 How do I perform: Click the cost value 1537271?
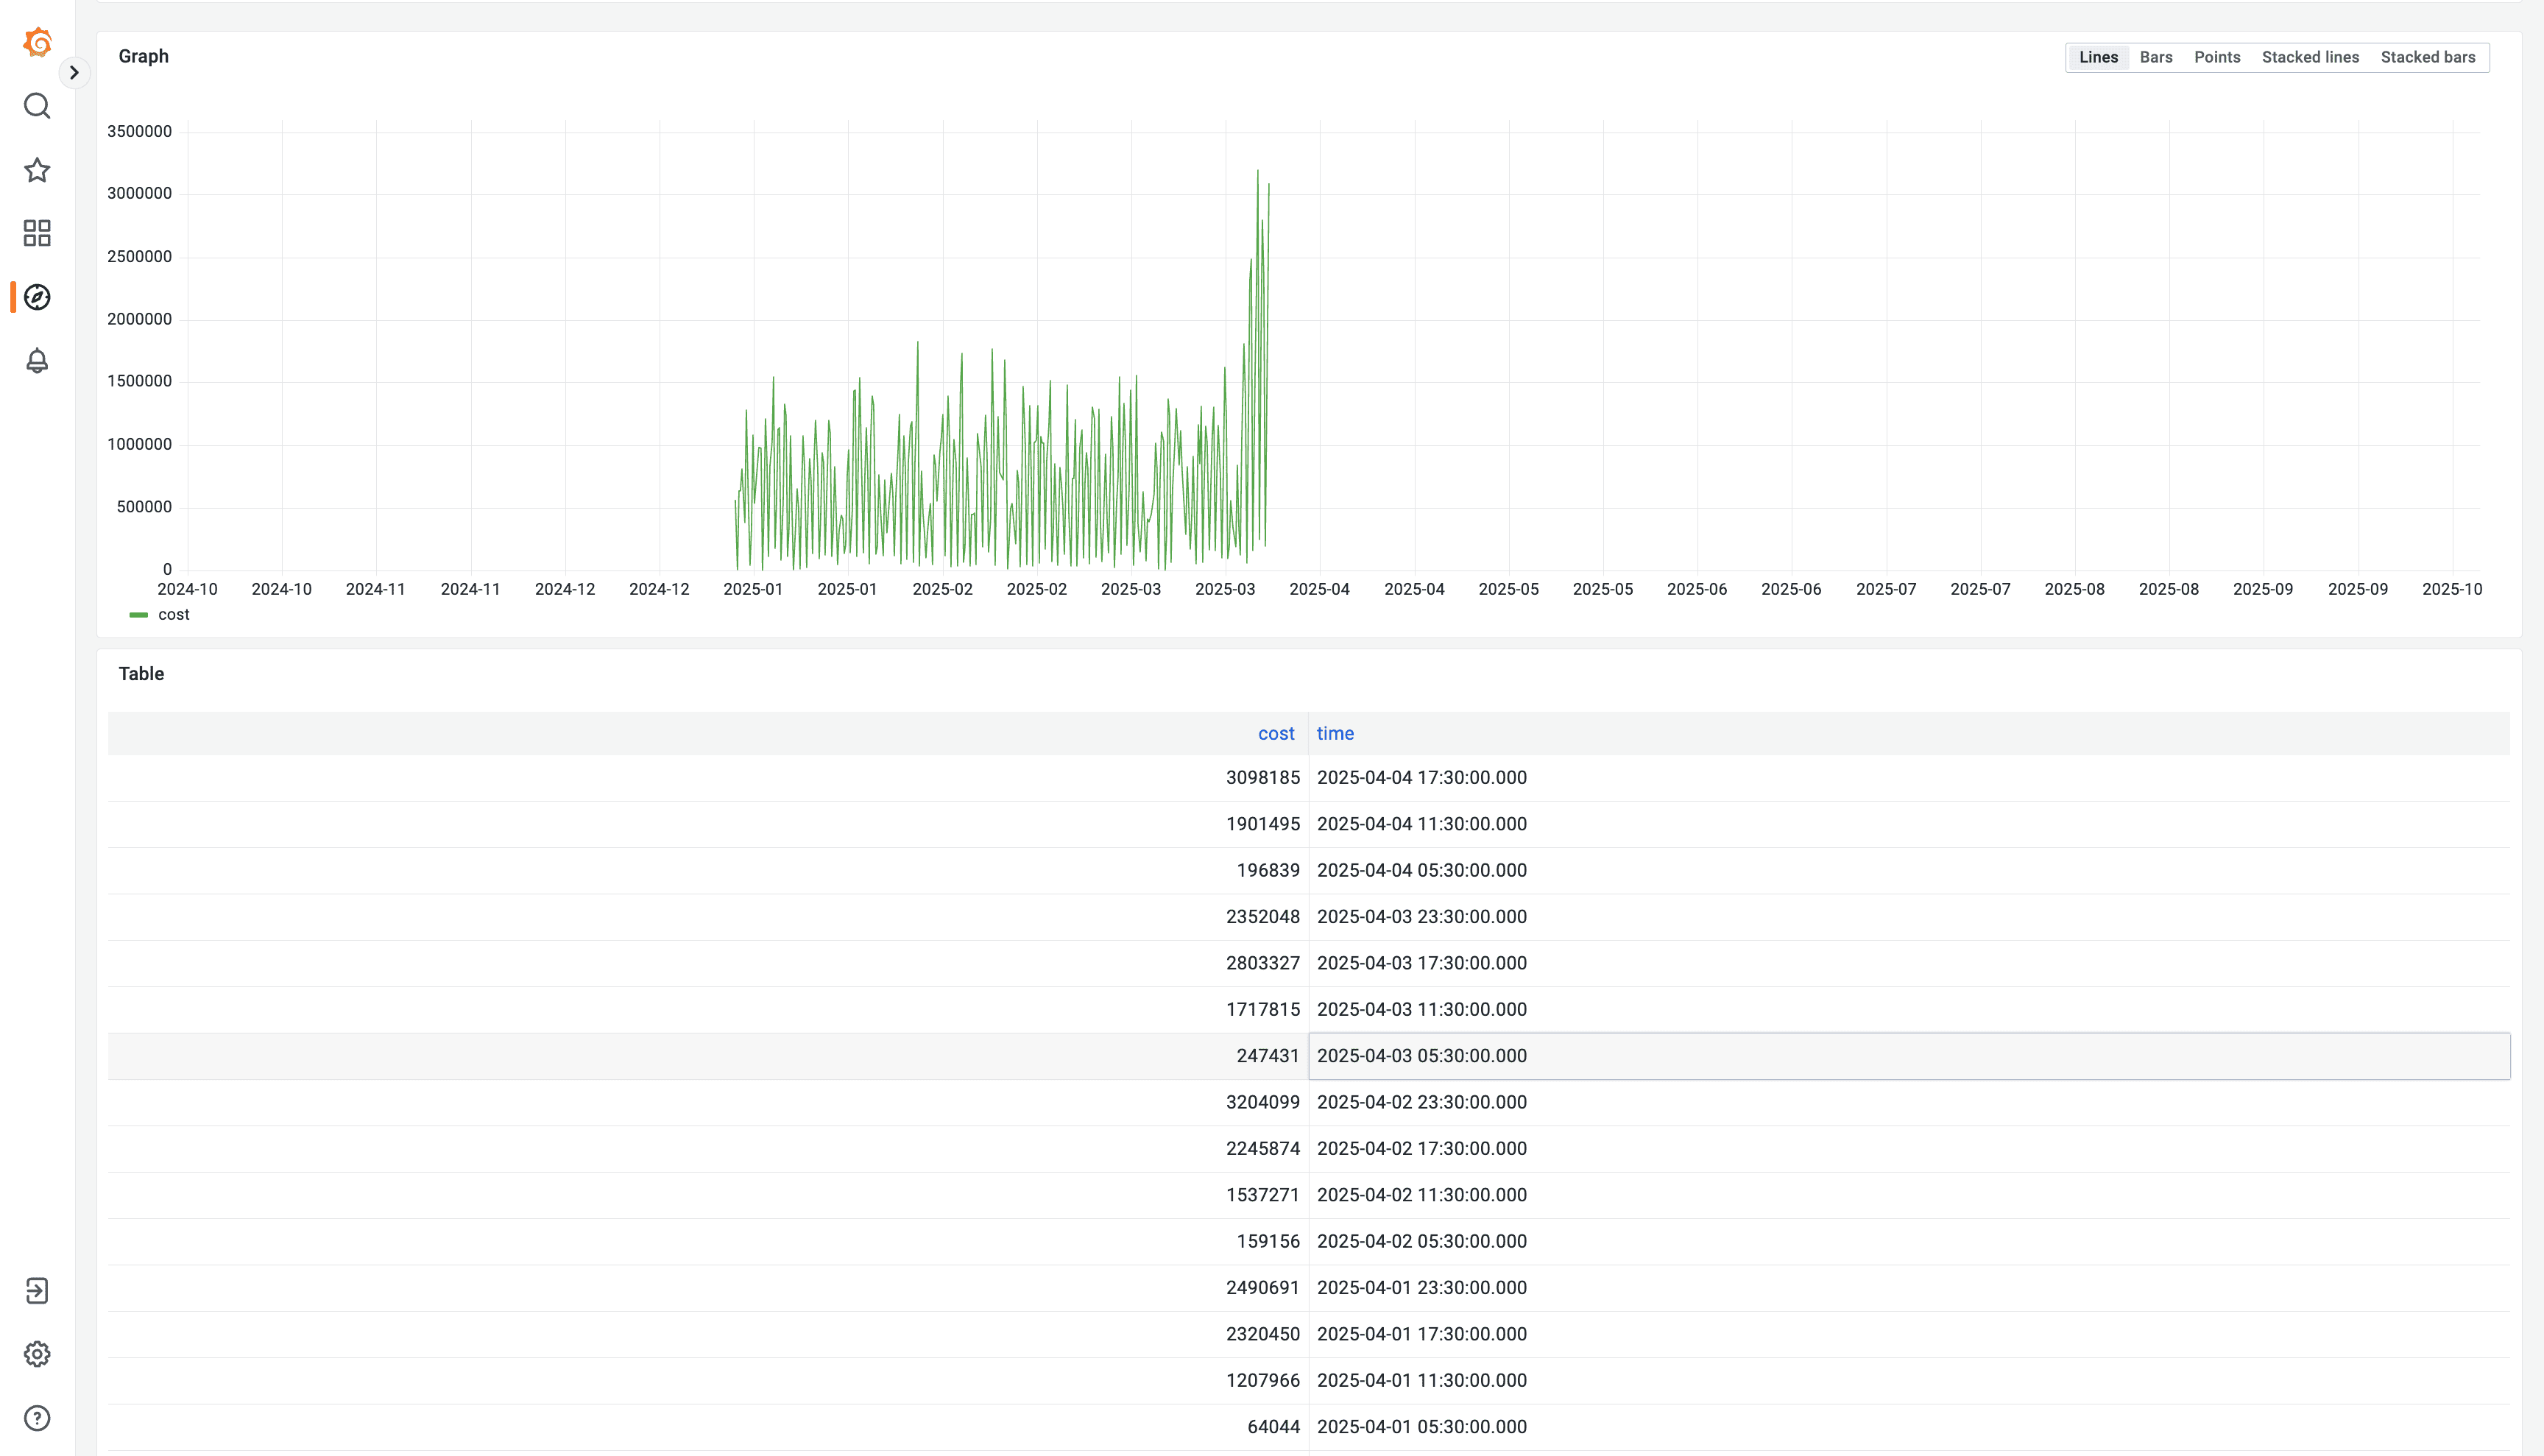[1262, 1195]
